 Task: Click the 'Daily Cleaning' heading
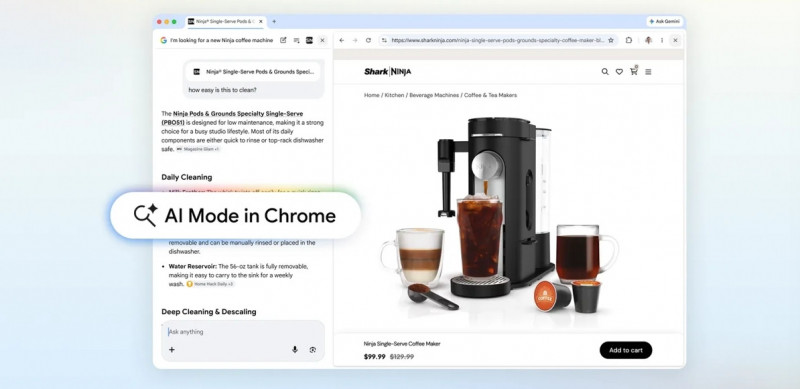pos(187,177)
